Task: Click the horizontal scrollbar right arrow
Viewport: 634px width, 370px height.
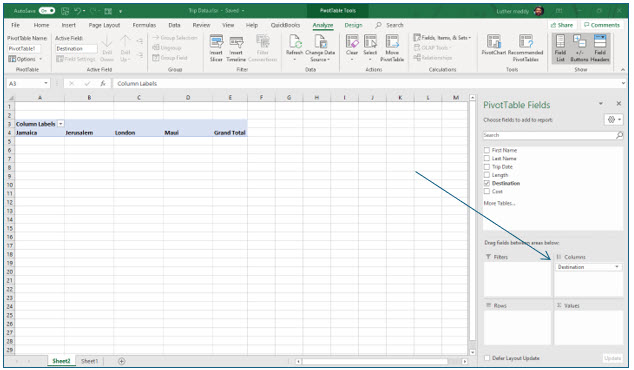Action: (465, 361)
